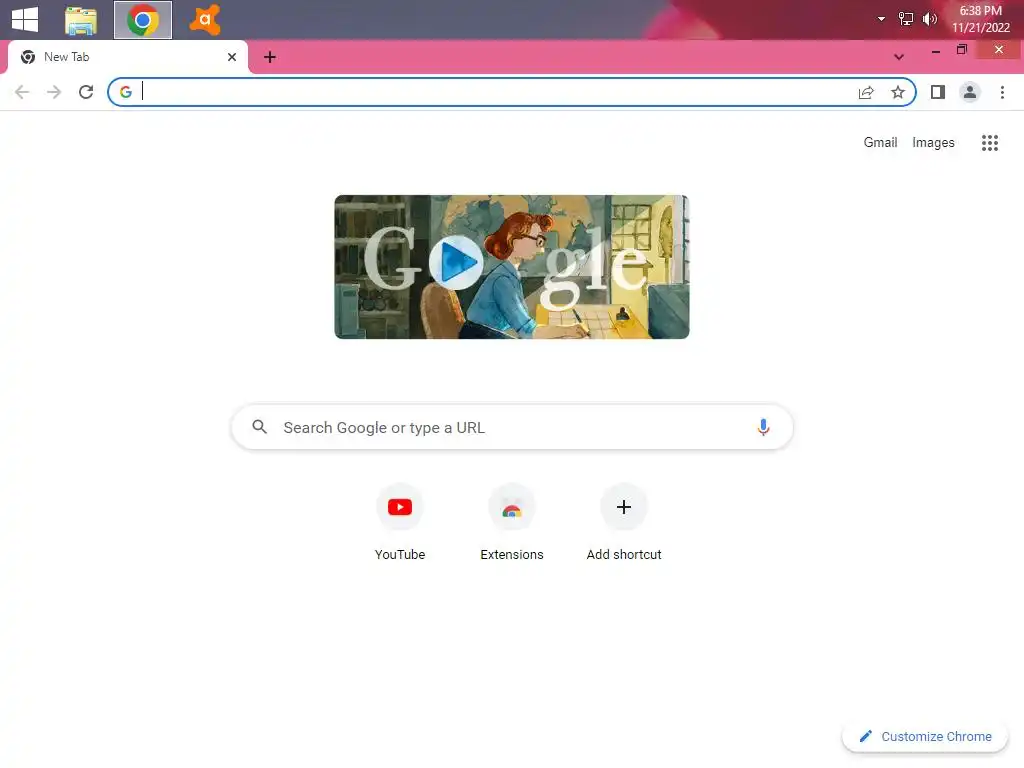Click Customize Chrome button

(x=925, y=737)
